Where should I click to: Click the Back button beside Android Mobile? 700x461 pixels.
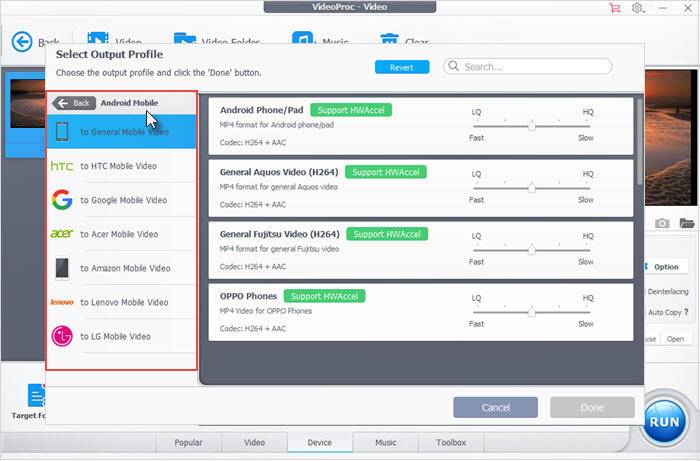(74, 103)
